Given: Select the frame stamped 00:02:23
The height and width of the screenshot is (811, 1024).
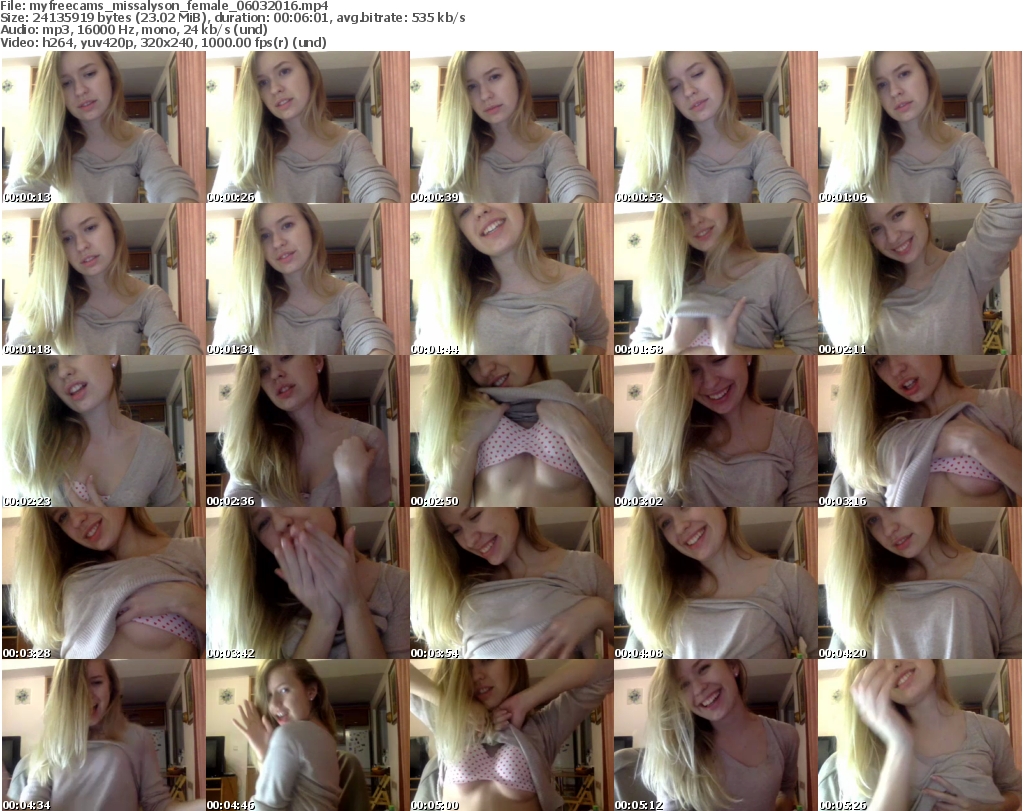Looking at the screenshot, I should [103, 431].
